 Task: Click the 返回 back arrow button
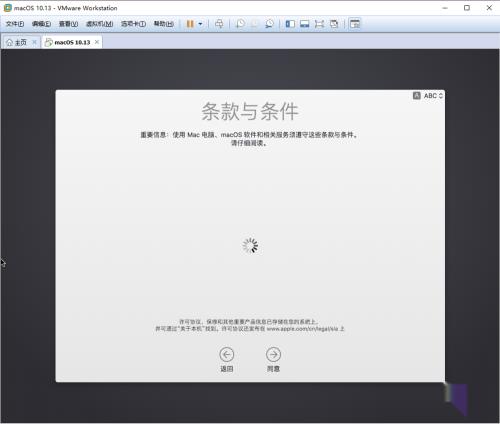(227, 355)
